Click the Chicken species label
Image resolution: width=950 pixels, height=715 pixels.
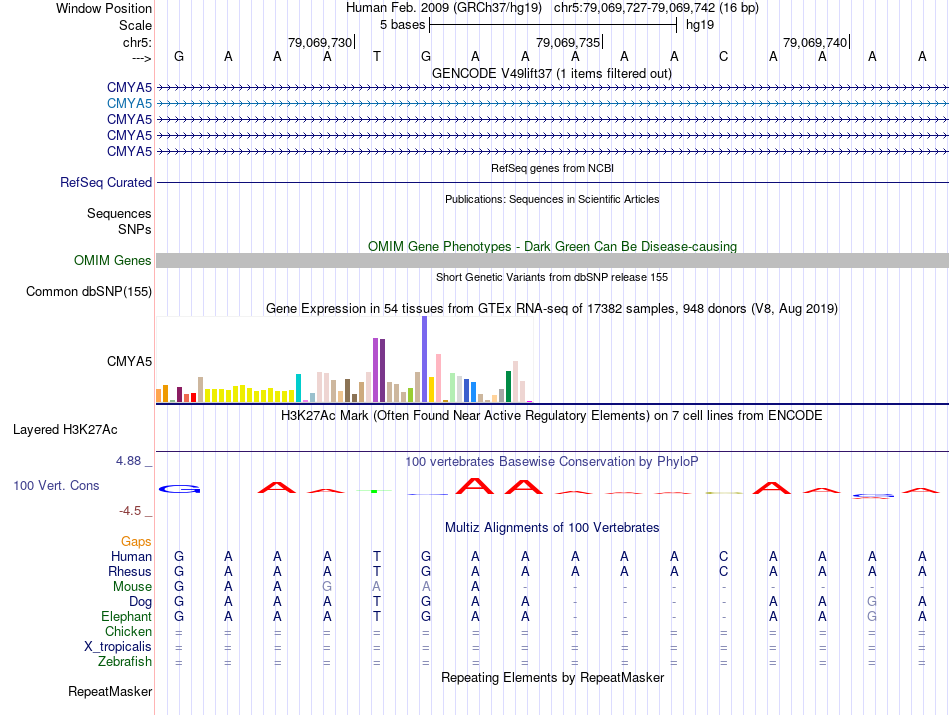coord(128,631)
